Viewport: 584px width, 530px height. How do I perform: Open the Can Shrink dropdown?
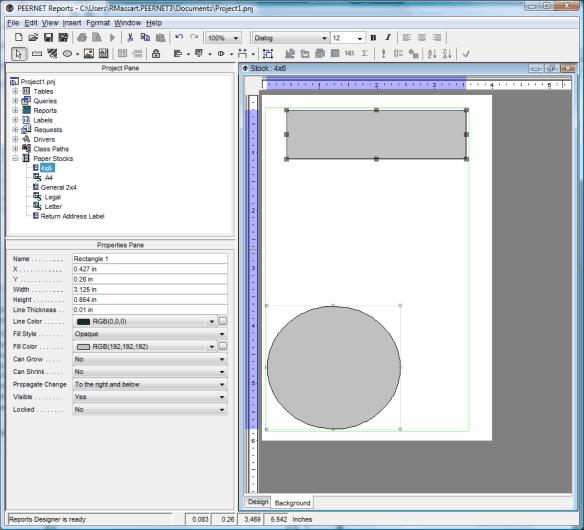222,372
